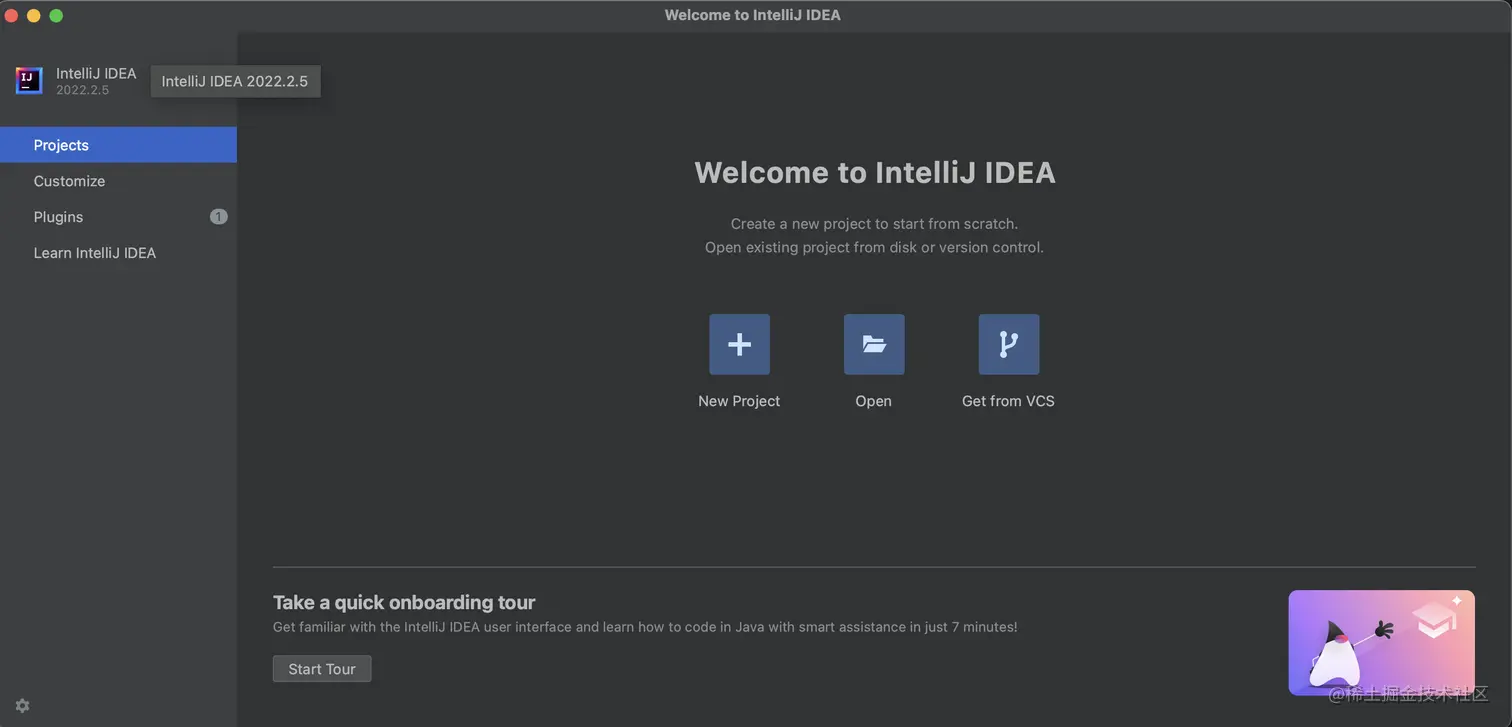The width and height of the screenshot is (1512, 727).
Task: Maximize the window with the green button
Action: 56,15
